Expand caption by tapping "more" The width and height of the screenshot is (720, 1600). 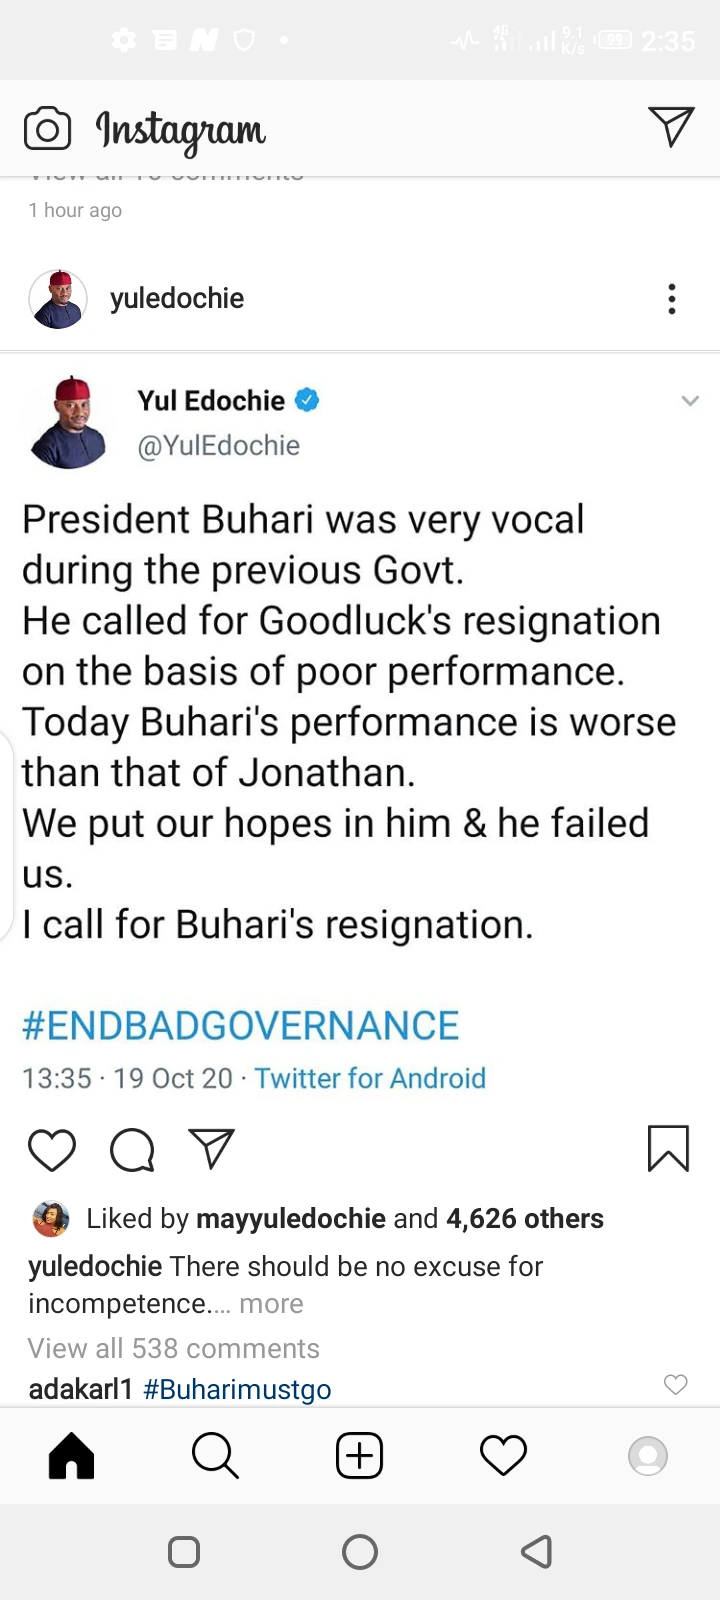point(271,1304)
